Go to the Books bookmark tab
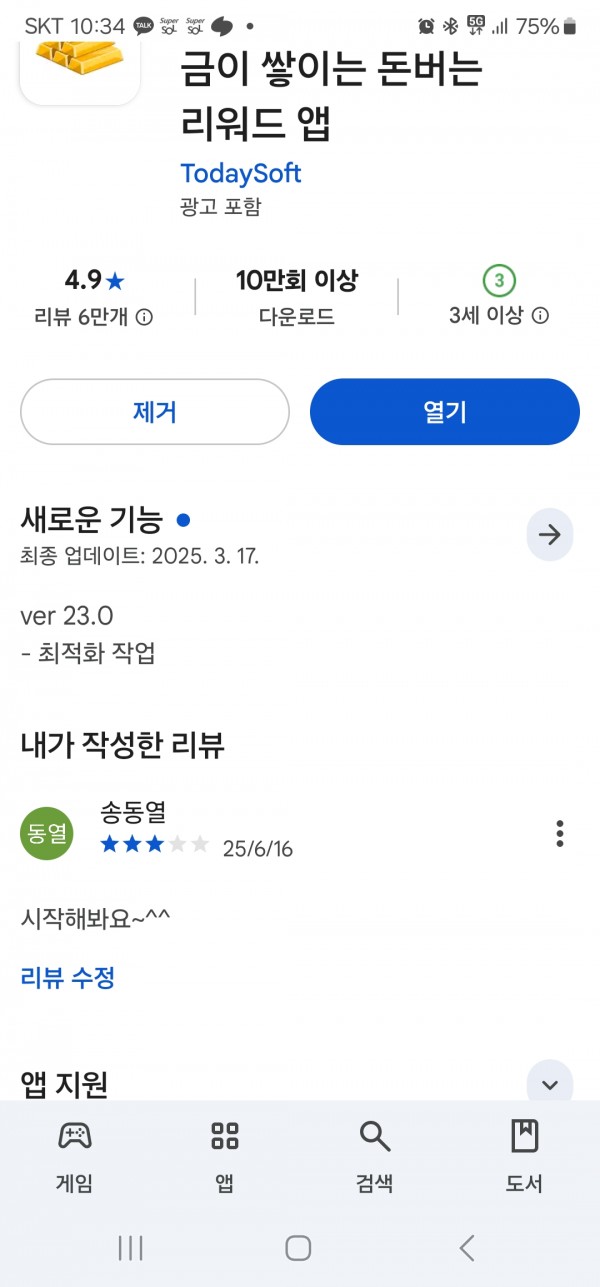 [x=524, y=1135]
